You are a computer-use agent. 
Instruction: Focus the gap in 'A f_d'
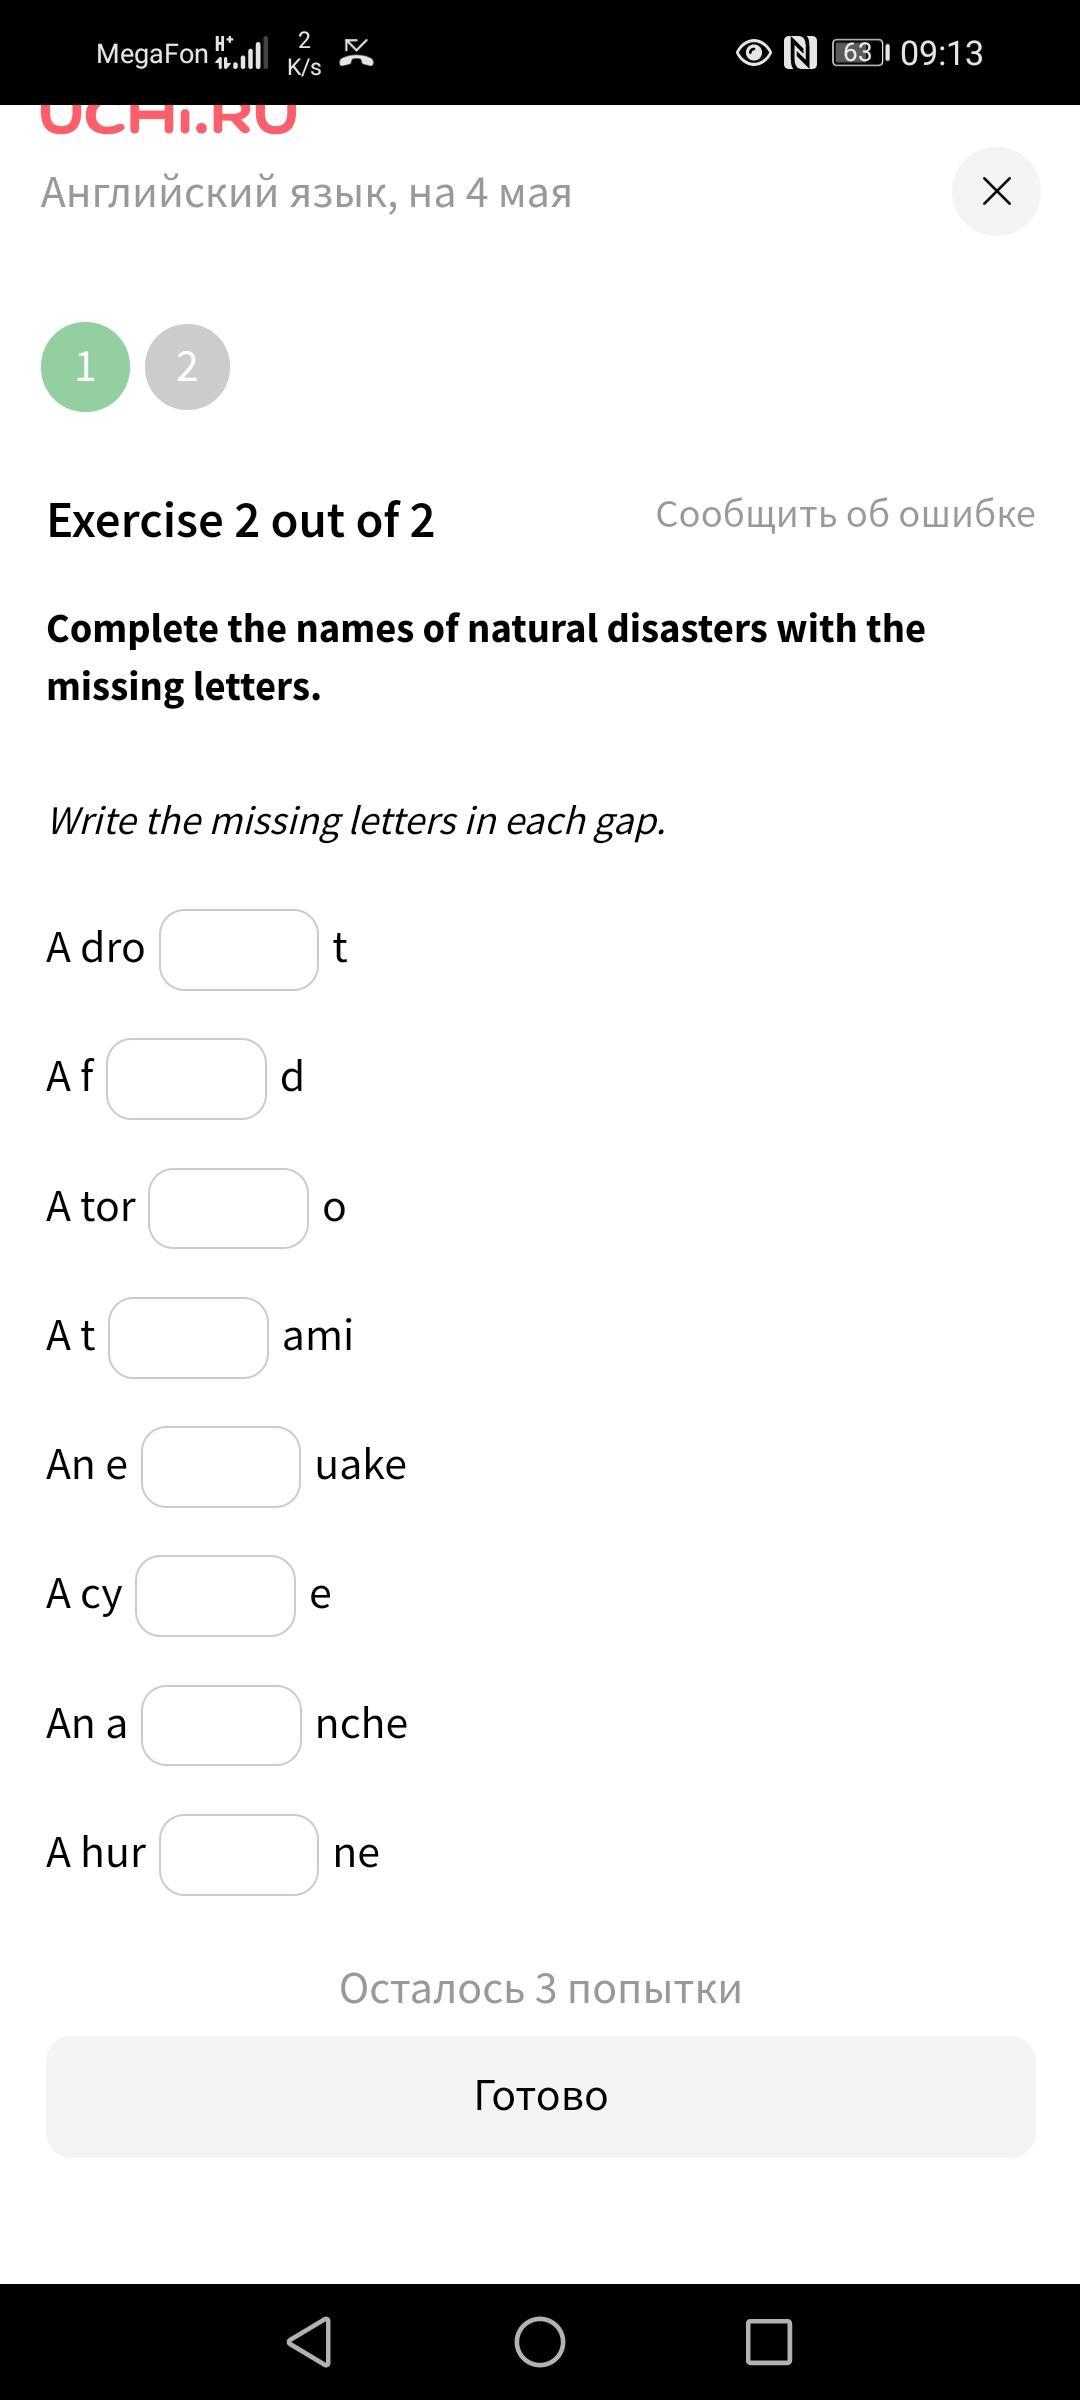coord(187,1079)
